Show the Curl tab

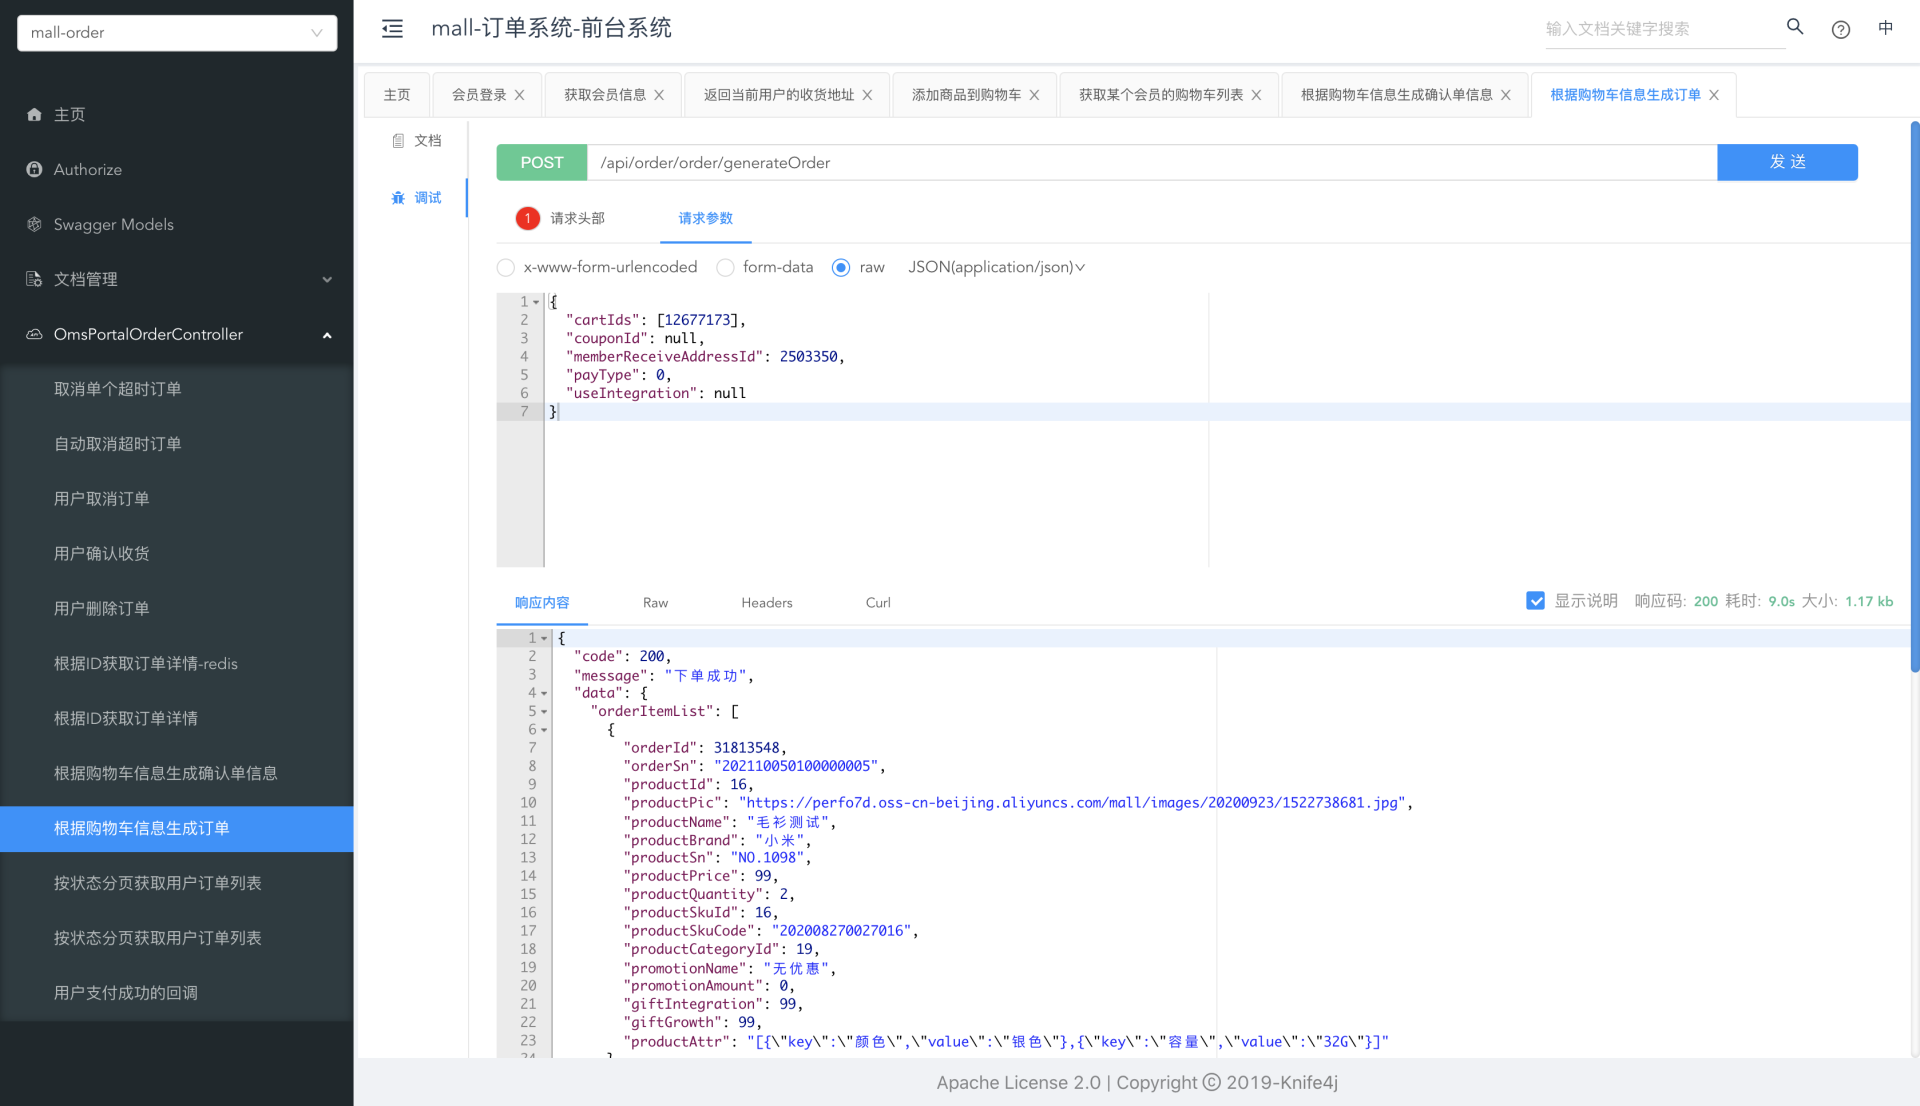pyautogui.click(x=878, y=603)
